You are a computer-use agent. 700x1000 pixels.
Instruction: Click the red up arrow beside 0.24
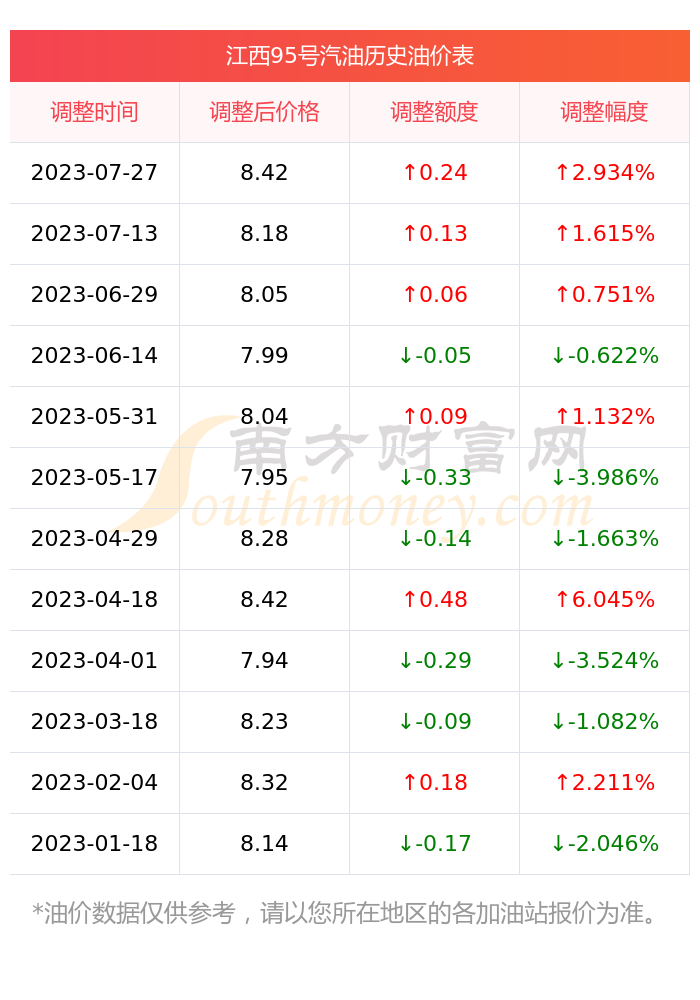(410, 172)
